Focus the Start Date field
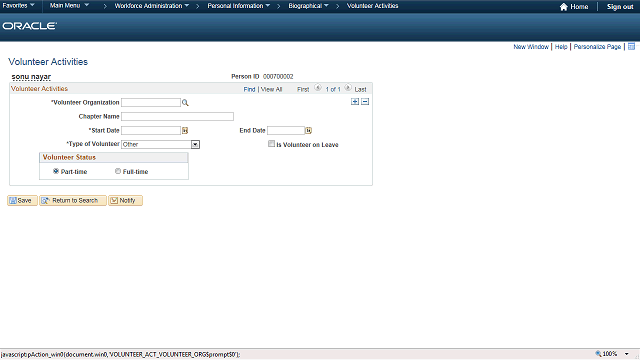Image resolution: width=640 pixels, height=360 pixels. click(x=151, y=130)
